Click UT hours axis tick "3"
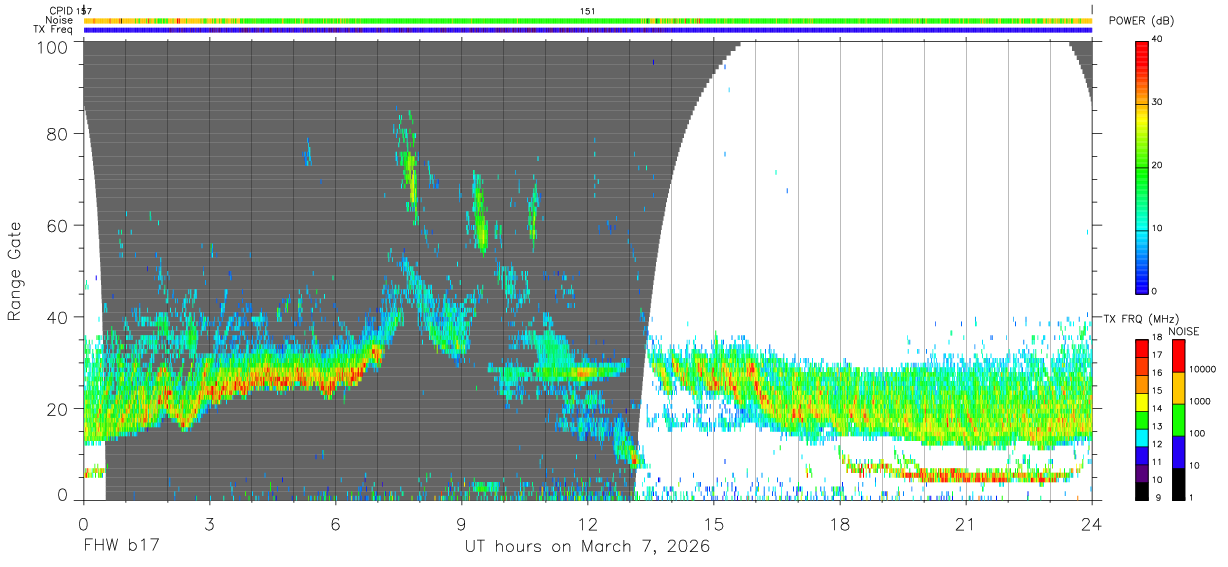Image resolution: width=1228 pixels, height=567 pixels. pos(210,525)
